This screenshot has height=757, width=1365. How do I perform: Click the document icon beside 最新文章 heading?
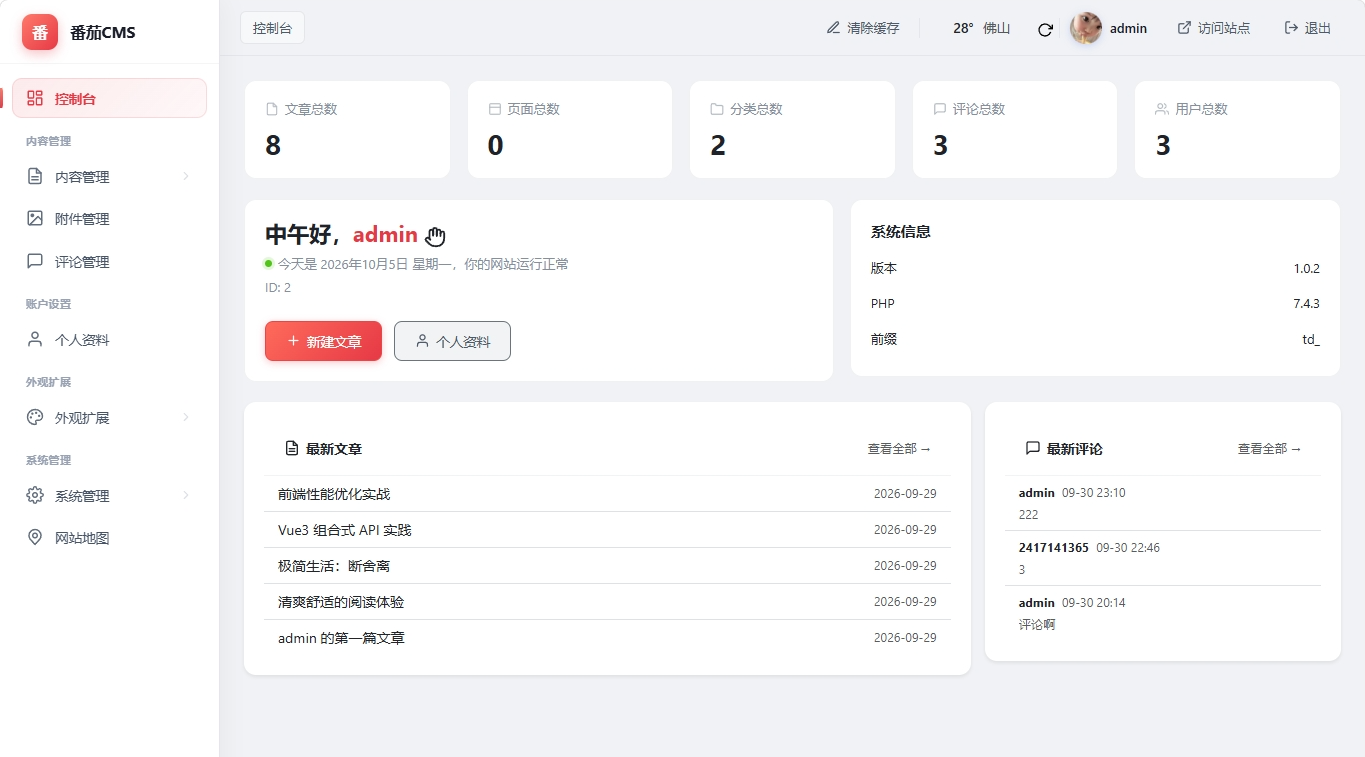pyautogui.click(x=292, y=449)
